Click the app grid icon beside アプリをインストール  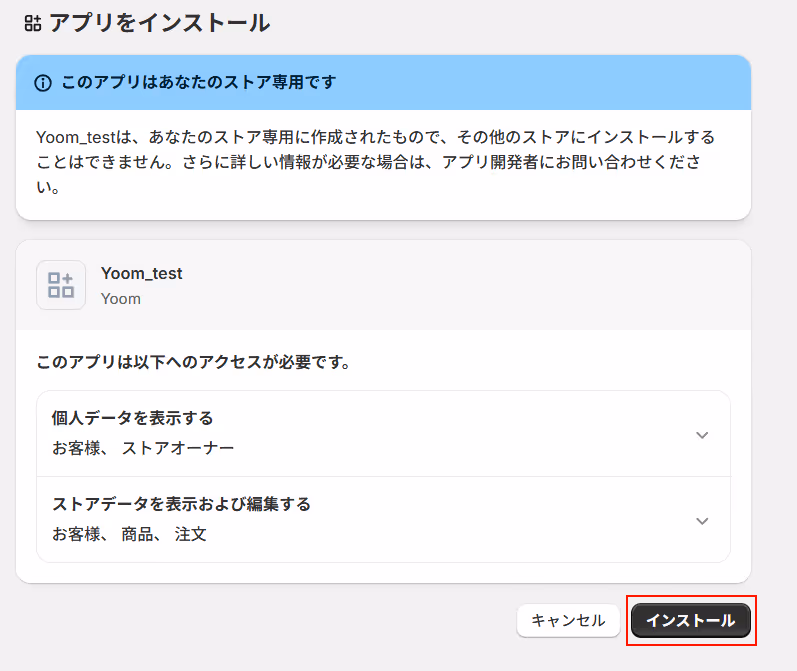tap(33, 23)
